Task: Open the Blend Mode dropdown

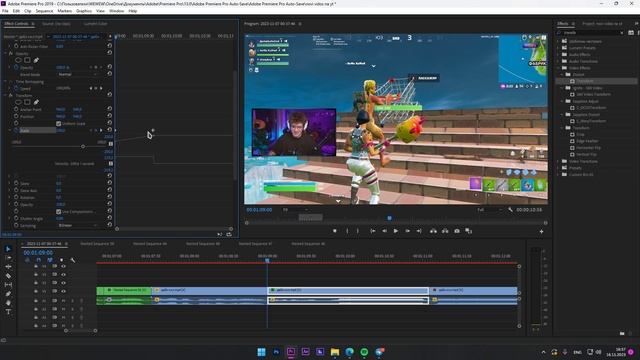Action: (78, 74)
